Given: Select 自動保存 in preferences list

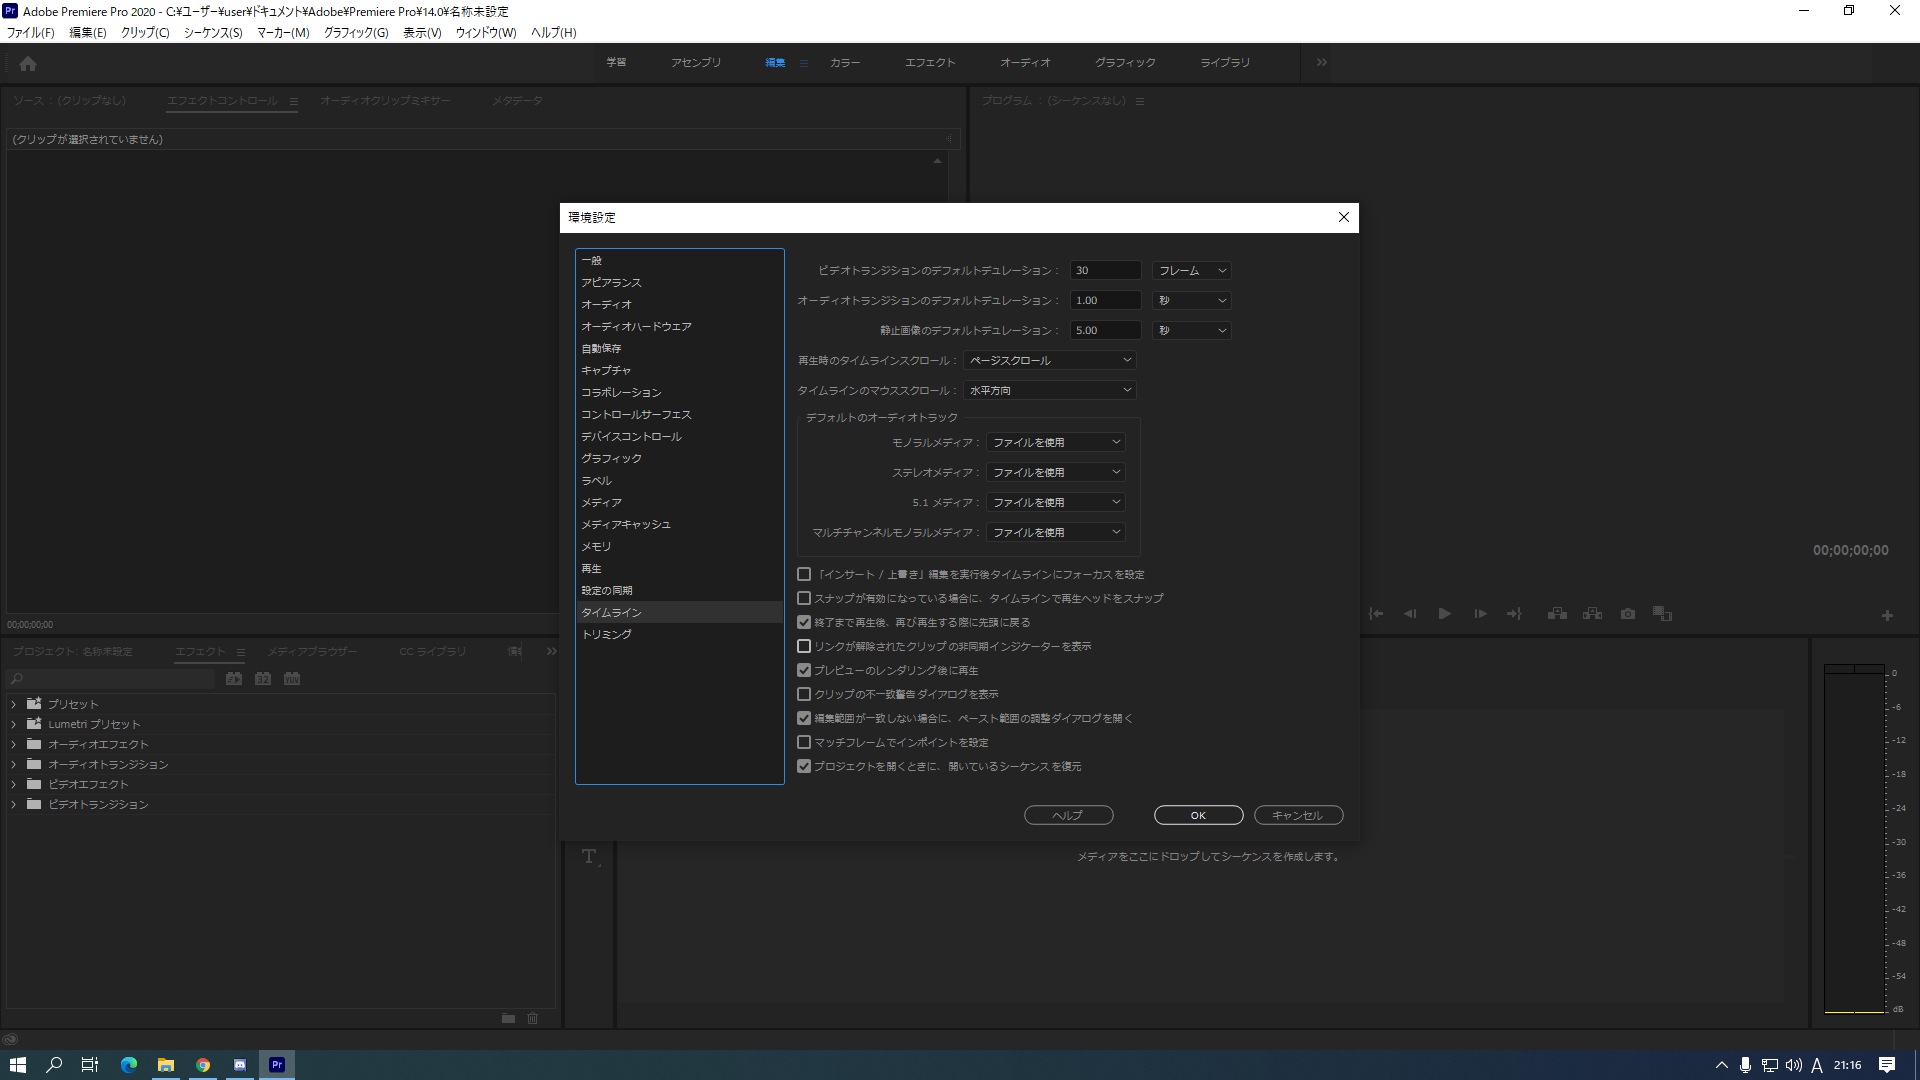Looking at the screenshot, I should pos(680,349).
